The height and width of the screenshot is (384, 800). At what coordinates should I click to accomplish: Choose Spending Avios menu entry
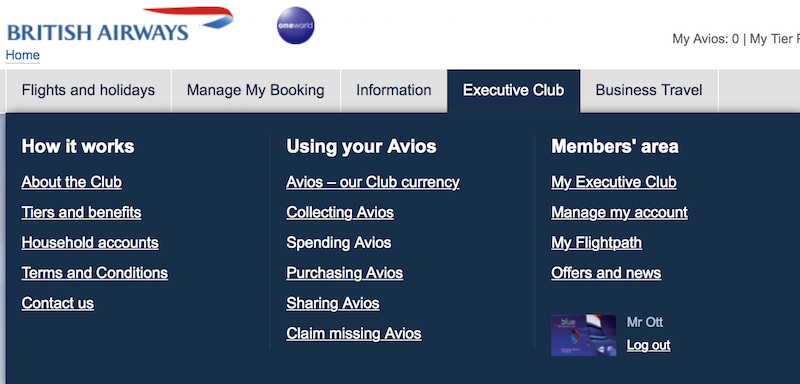[x=339, y=242]
